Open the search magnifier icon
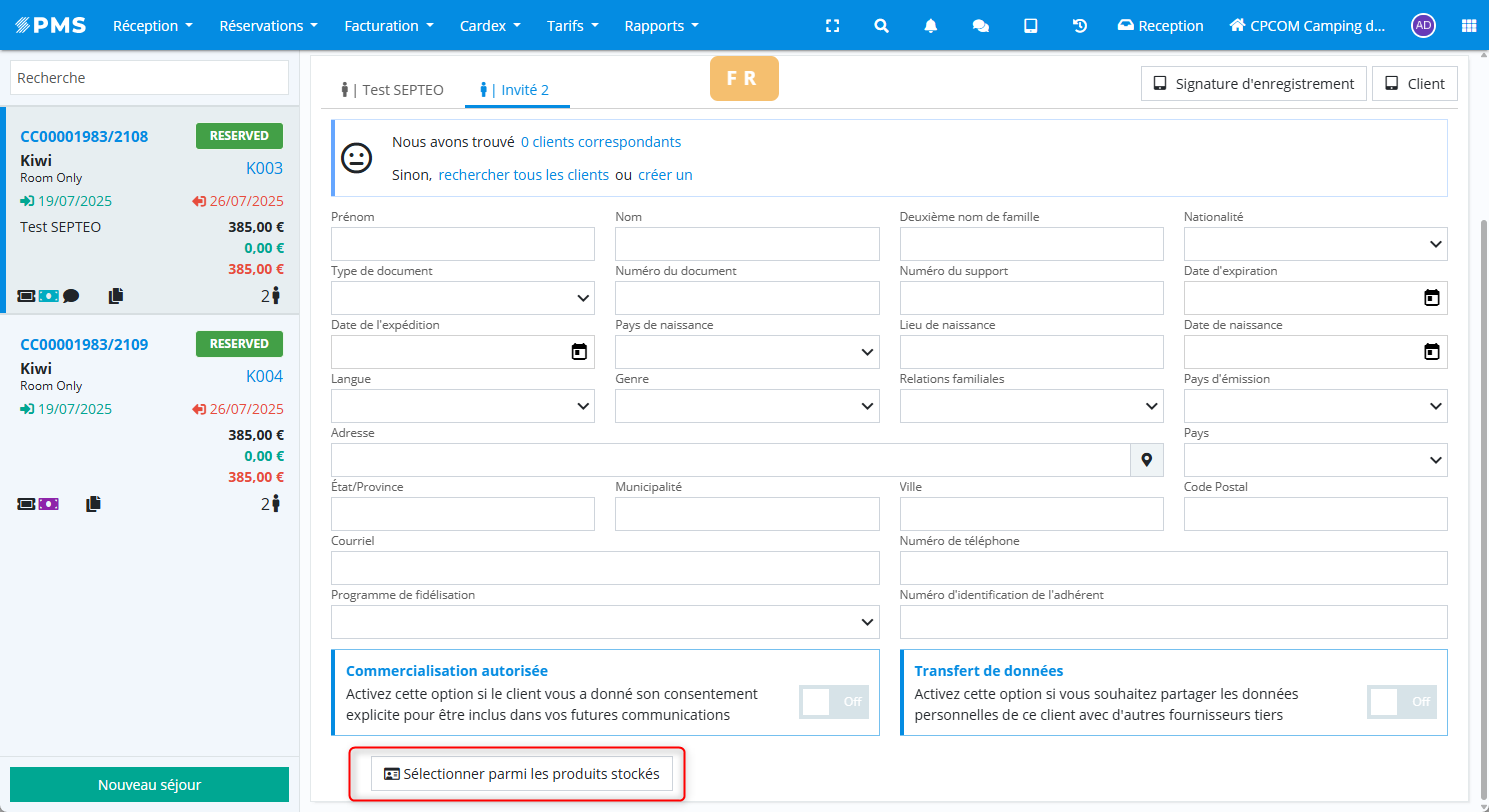Screen dimensions: 1489x812 pyautogui.click(x=881, y=26)
